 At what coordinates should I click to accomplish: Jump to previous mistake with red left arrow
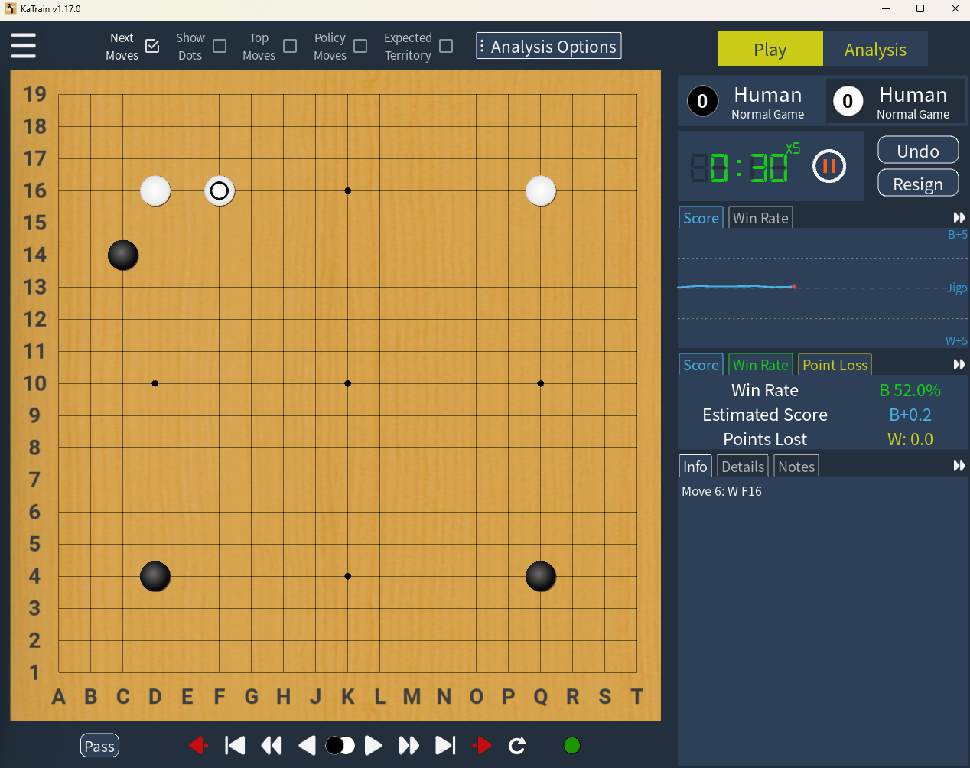click(x=198, y=745)
